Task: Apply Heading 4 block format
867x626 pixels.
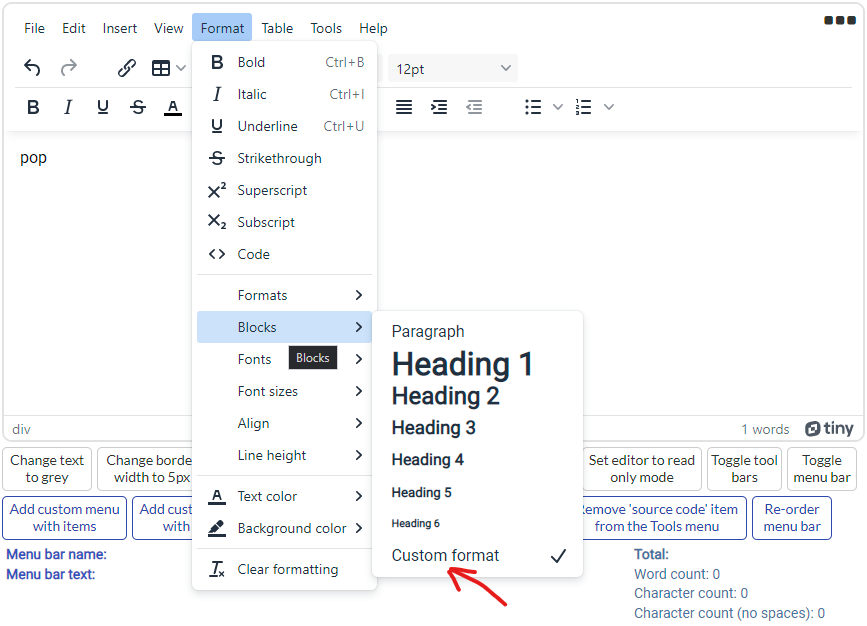Action: coord(478,460)
